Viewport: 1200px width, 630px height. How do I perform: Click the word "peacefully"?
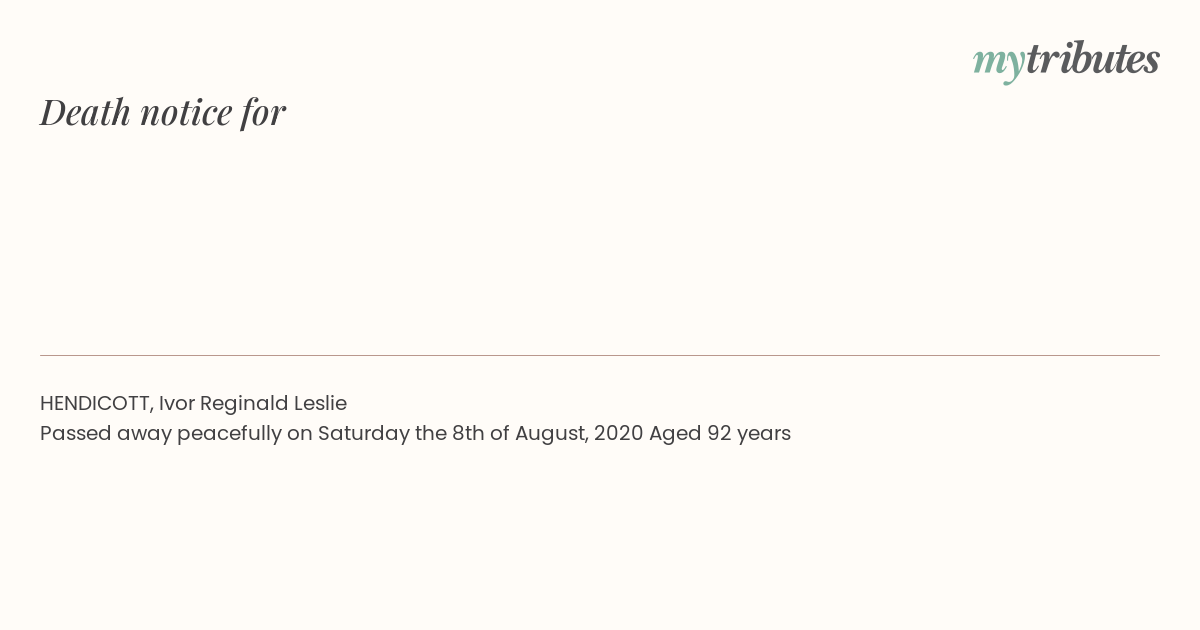pyautogui.click(x=230, y=434)
